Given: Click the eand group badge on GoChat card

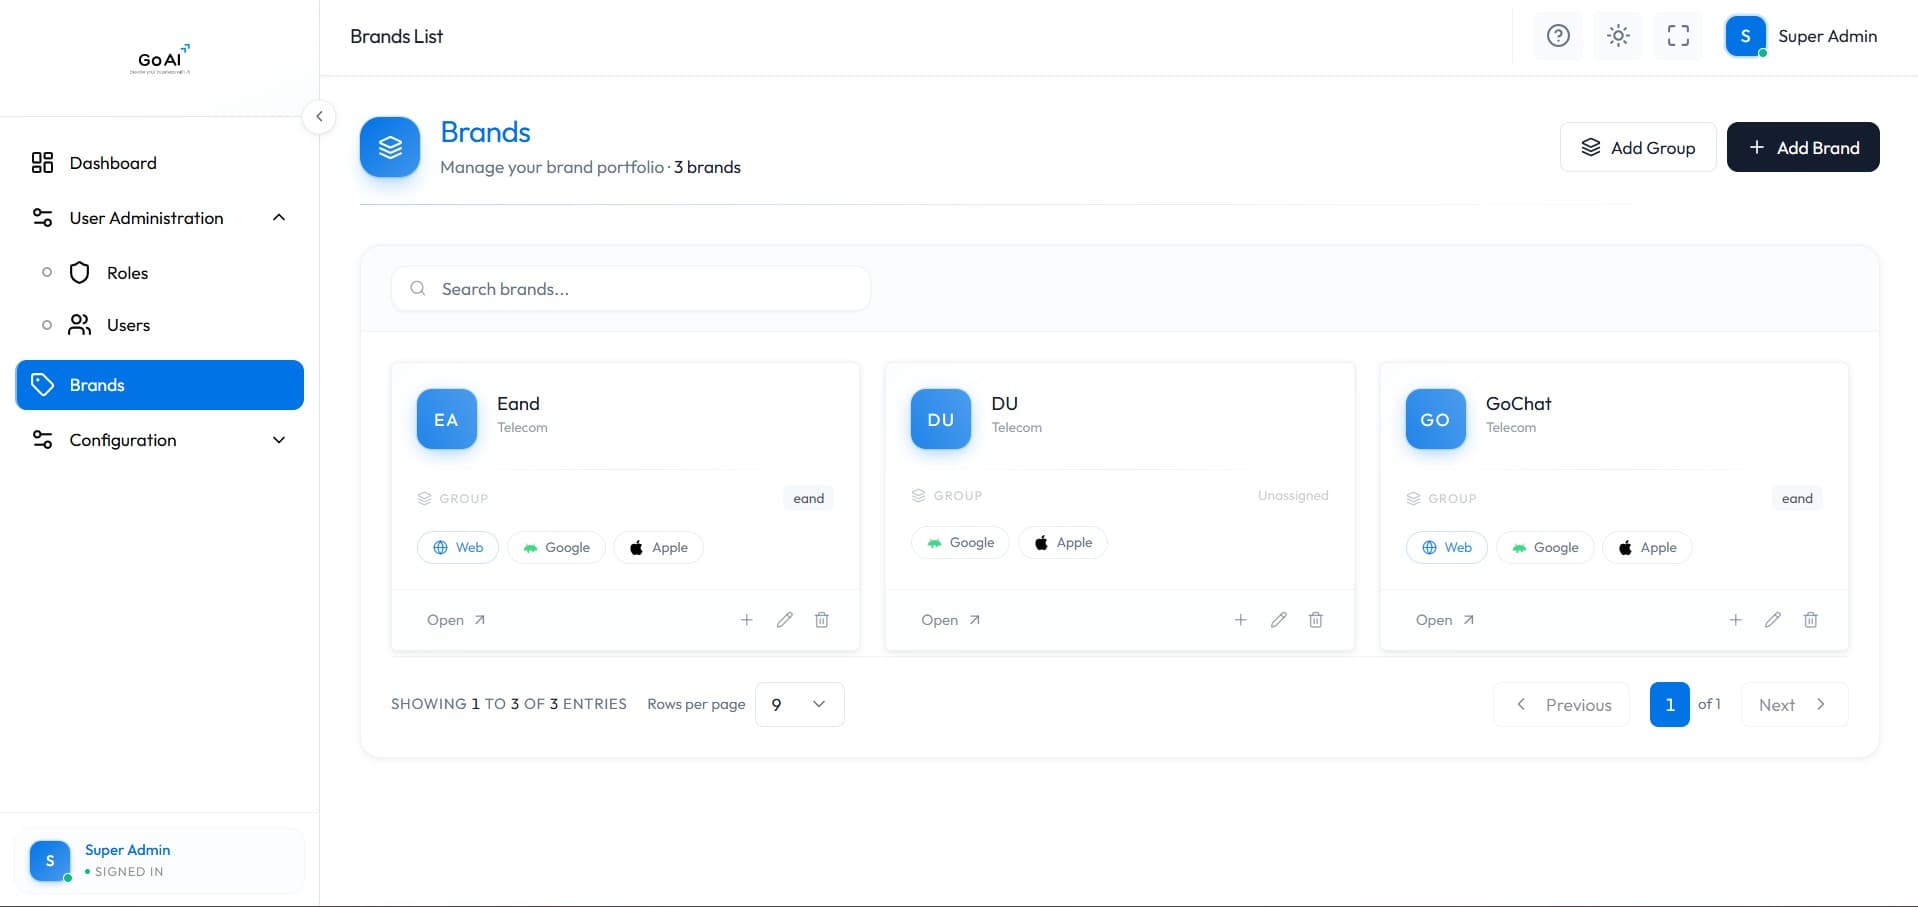Looking at the screenshot, I should pos(1797,498).
